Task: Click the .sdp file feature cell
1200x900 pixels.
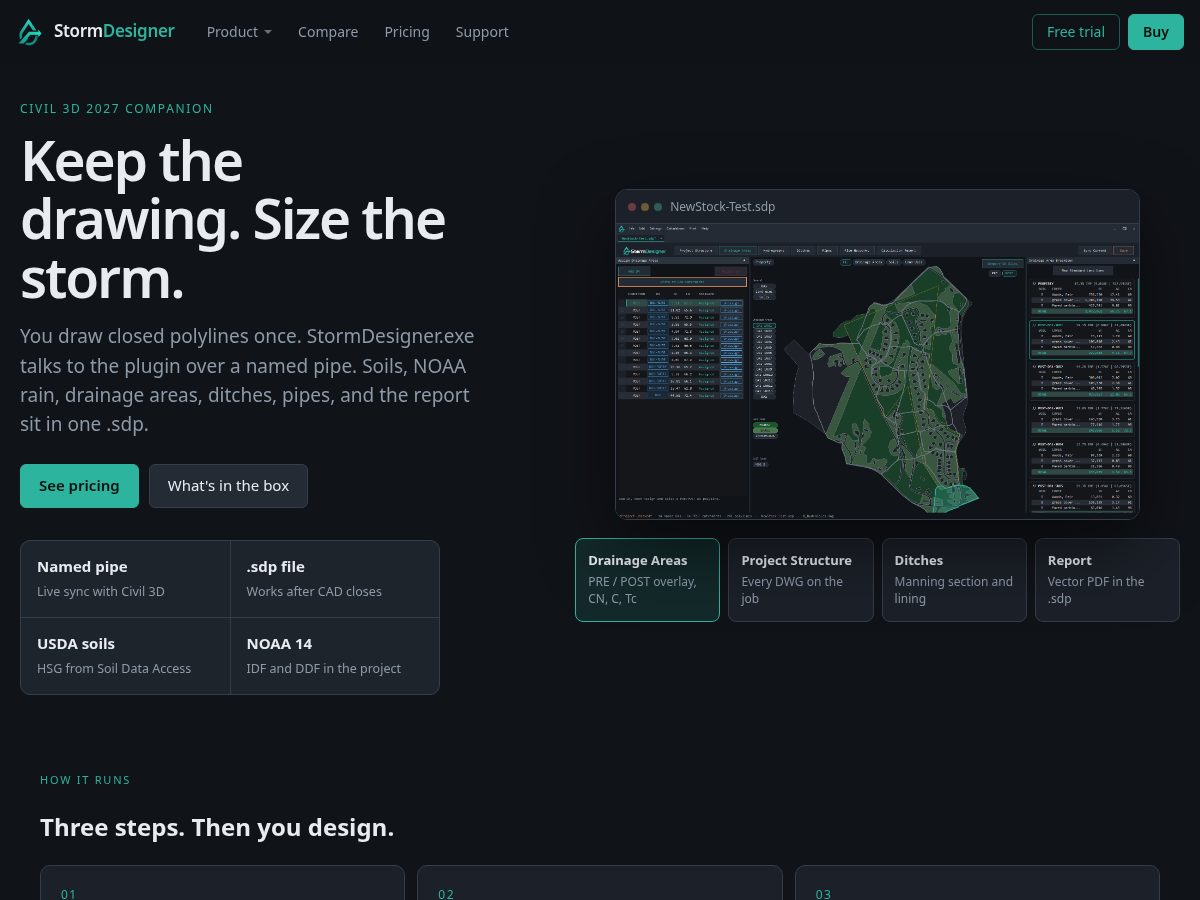Action: [x=335, y=579]
